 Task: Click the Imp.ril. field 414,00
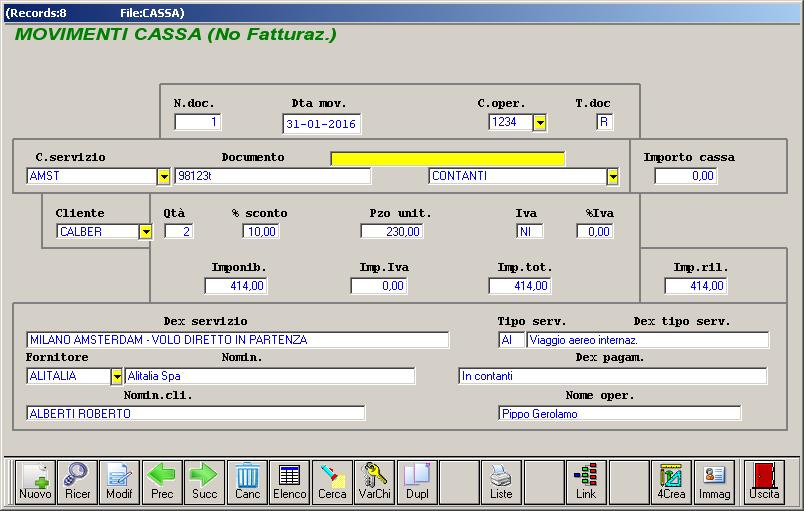(x=696, y=286)
